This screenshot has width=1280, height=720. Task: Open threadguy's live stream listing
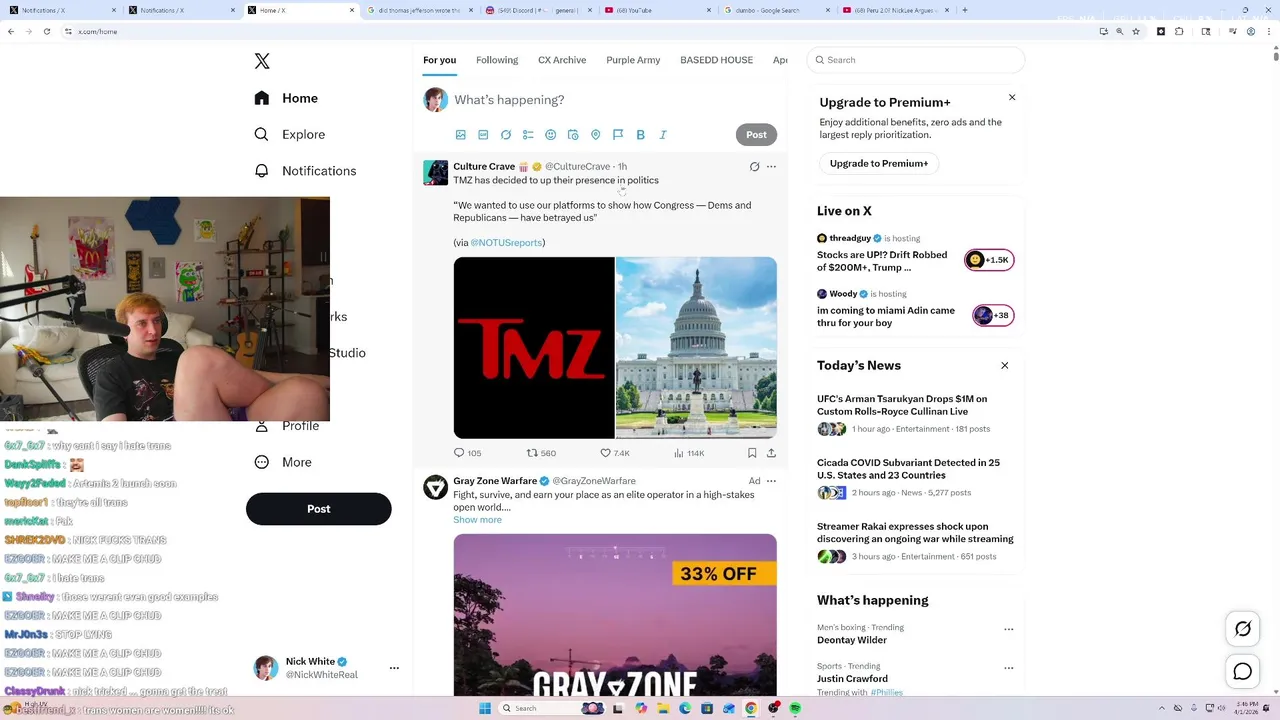[915, 254]
